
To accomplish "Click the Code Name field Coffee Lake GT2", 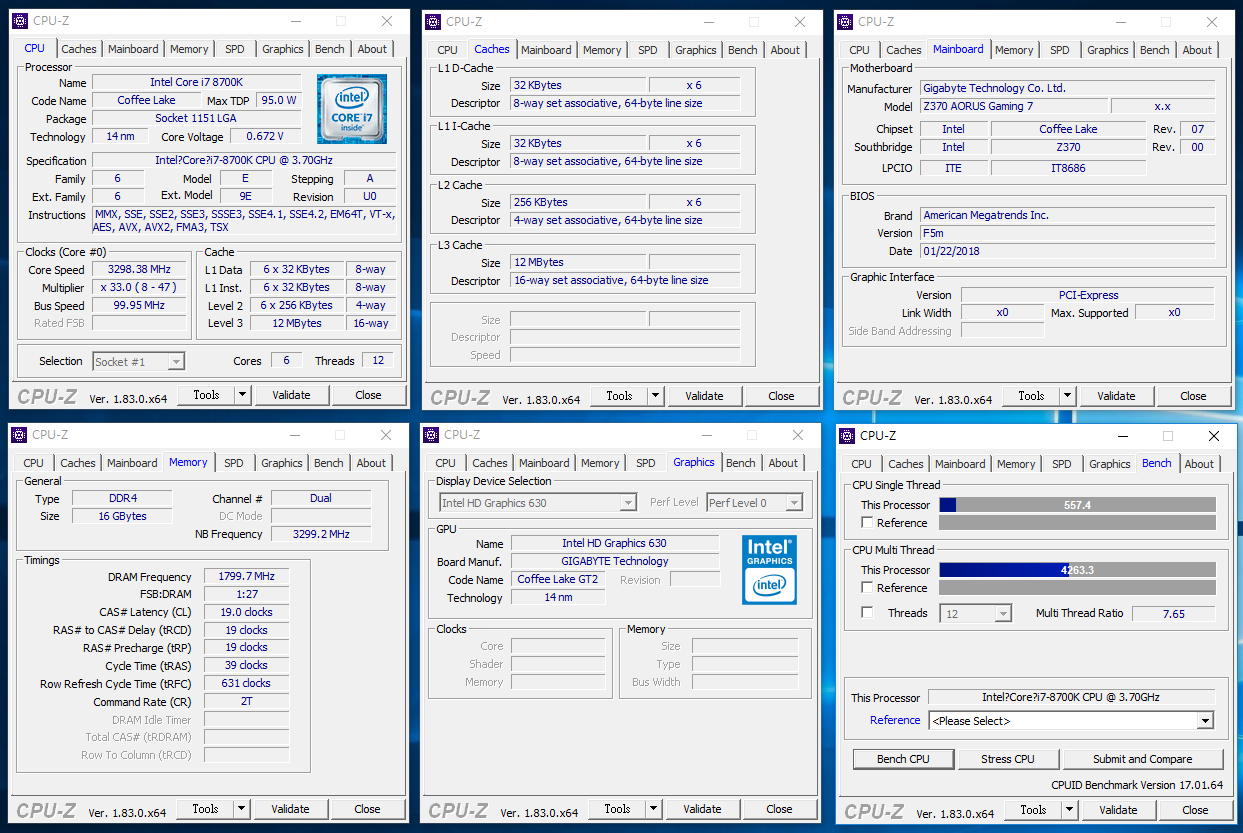I will coord(558,580).
